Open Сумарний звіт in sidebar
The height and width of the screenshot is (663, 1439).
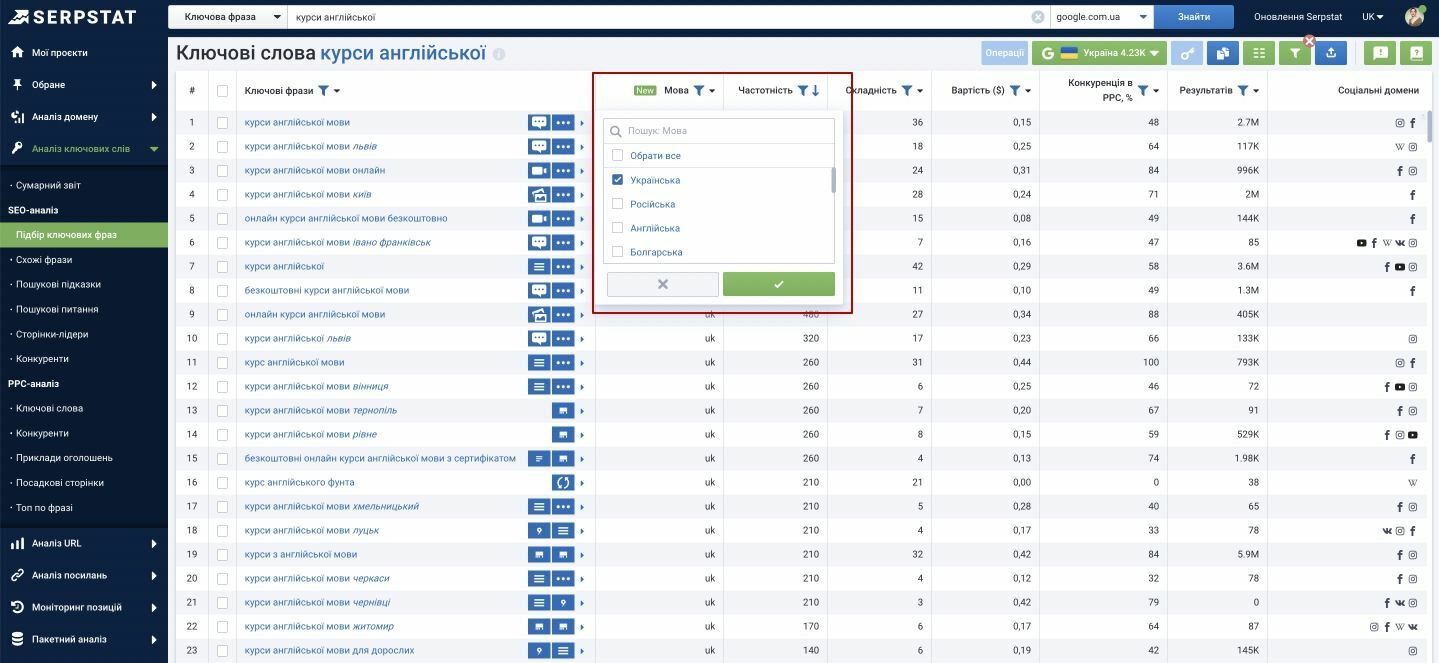48,185
